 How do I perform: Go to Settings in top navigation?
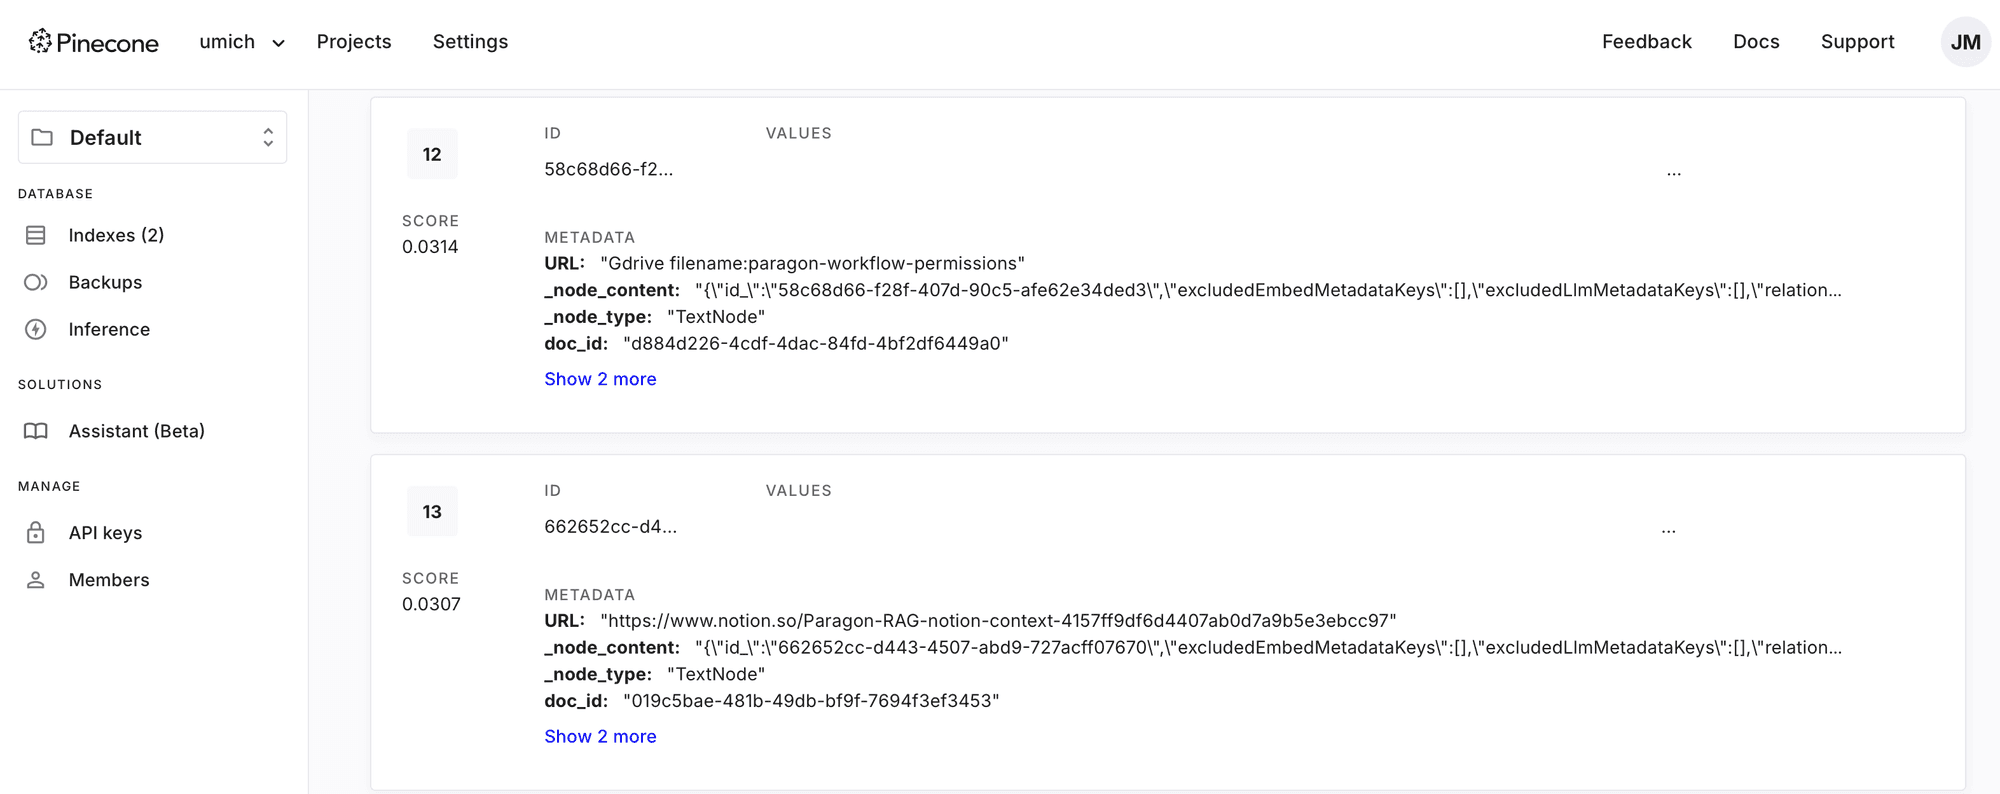click(470, 42)
